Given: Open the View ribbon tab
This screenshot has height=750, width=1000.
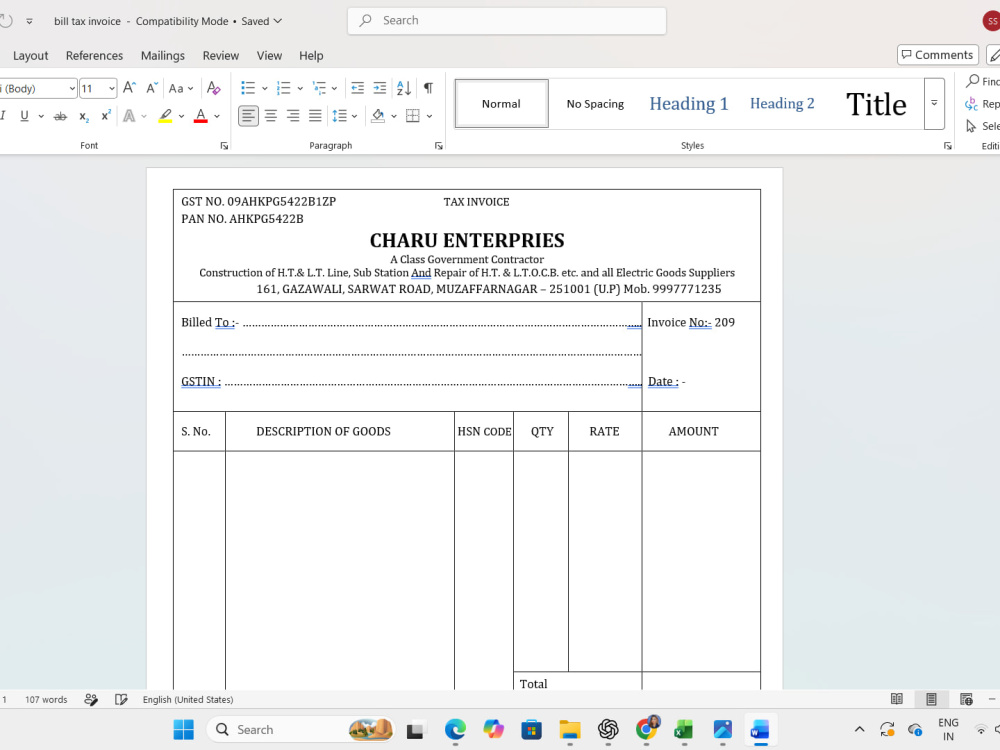Looking at the screenshot, I should pos(269,55).
